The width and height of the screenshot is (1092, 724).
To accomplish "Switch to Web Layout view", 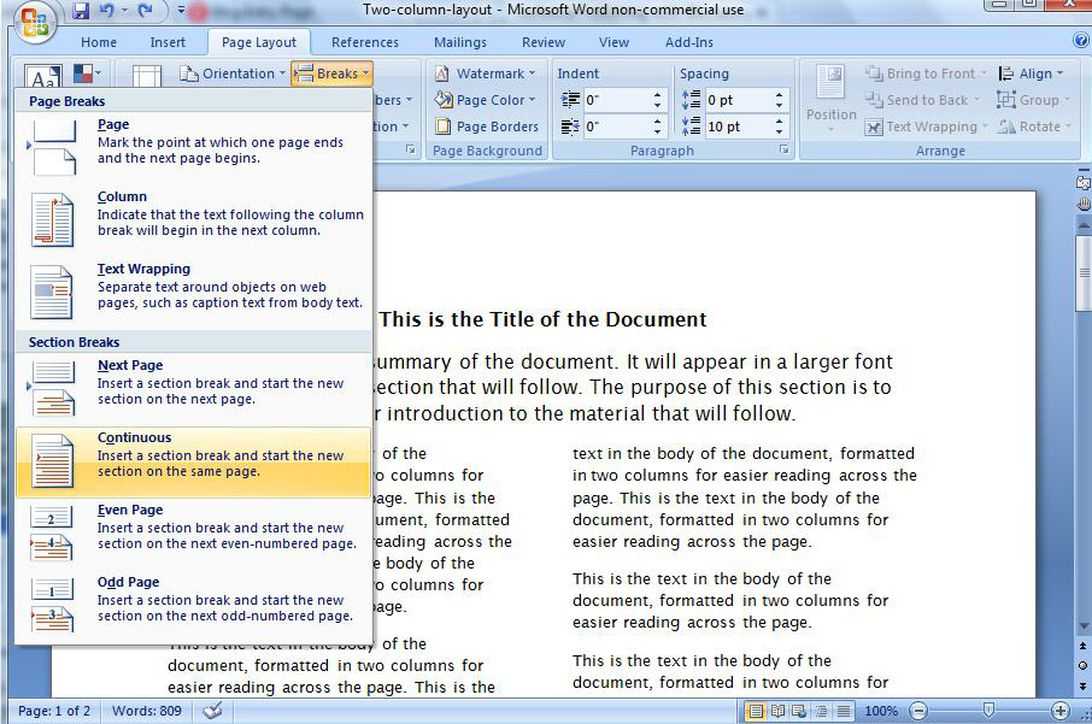I will pyautogui.click(x=799, y=711).
